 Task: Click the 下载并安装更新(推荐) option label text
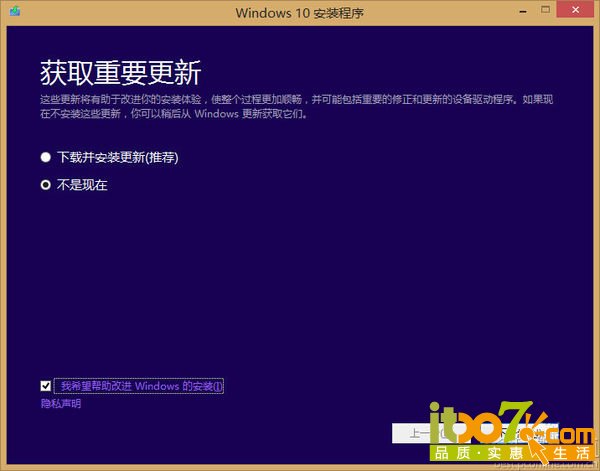[x=117, y=157]
